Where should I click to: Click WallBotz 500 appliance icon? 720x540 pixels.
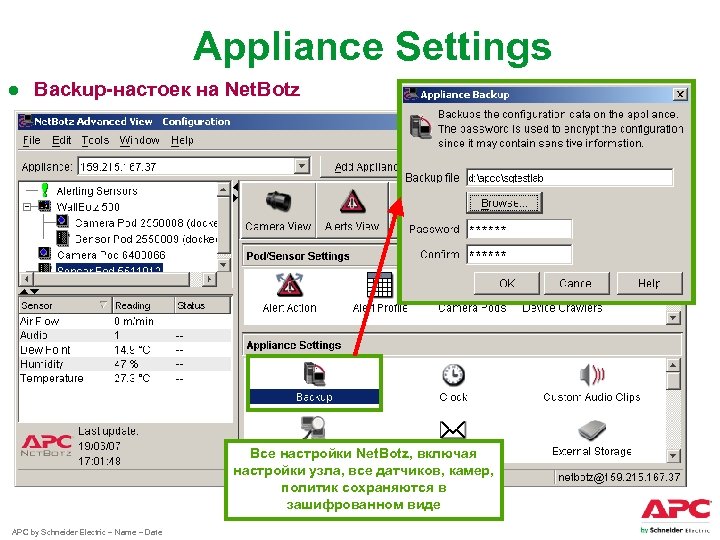point(45,206)
